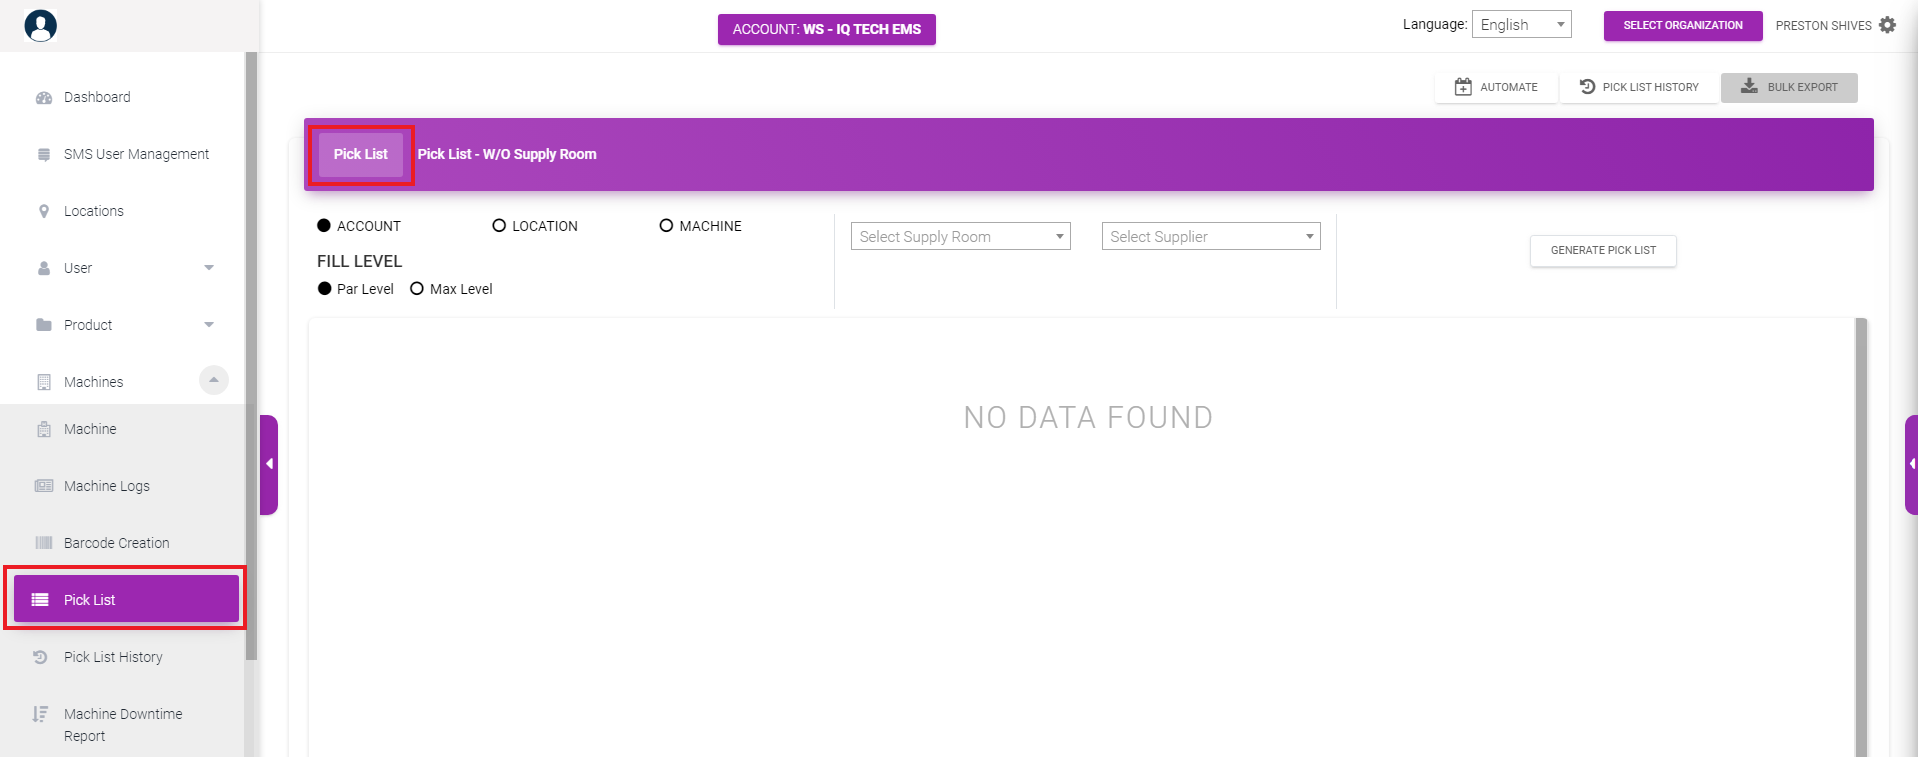Click the sidebar Pick List History icon
Image resolution: width=1918 pixels, height=757 pixels.
pyautogui.click(x=40, y=657)
